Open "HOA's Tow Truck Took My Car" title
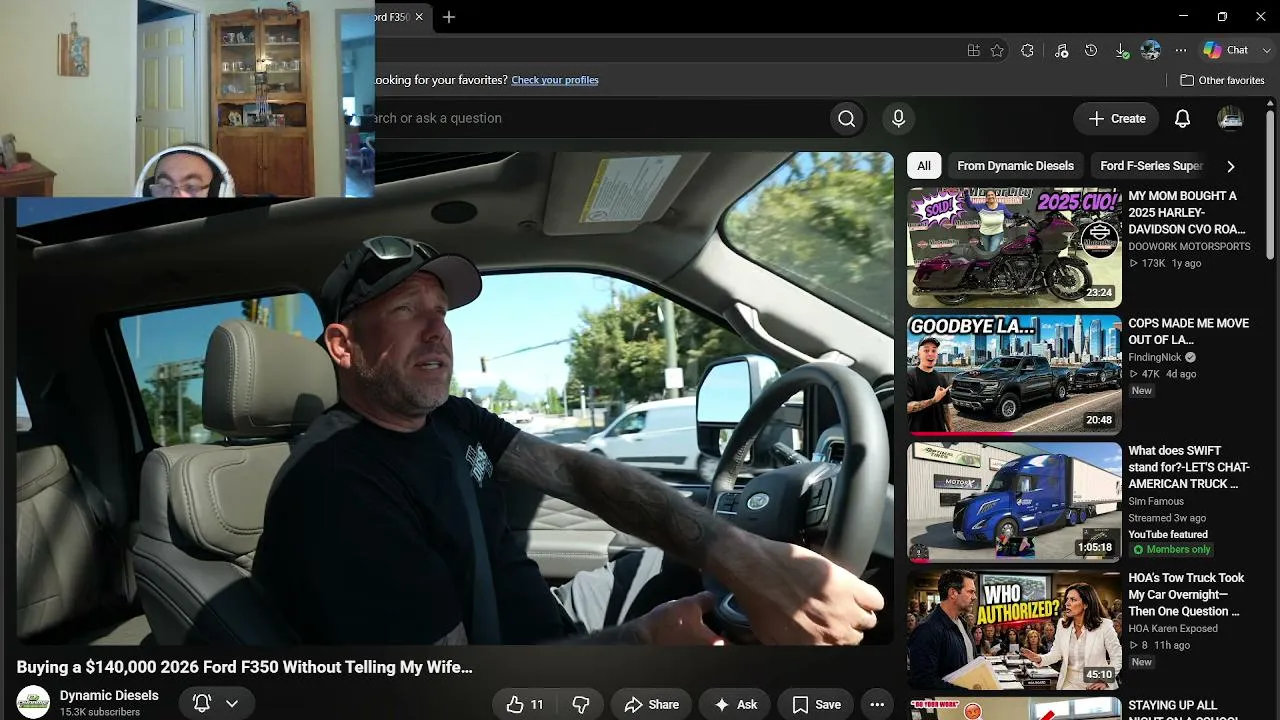The width and height of the screenshot is (1280, 720). click(x=1186, y=595)
